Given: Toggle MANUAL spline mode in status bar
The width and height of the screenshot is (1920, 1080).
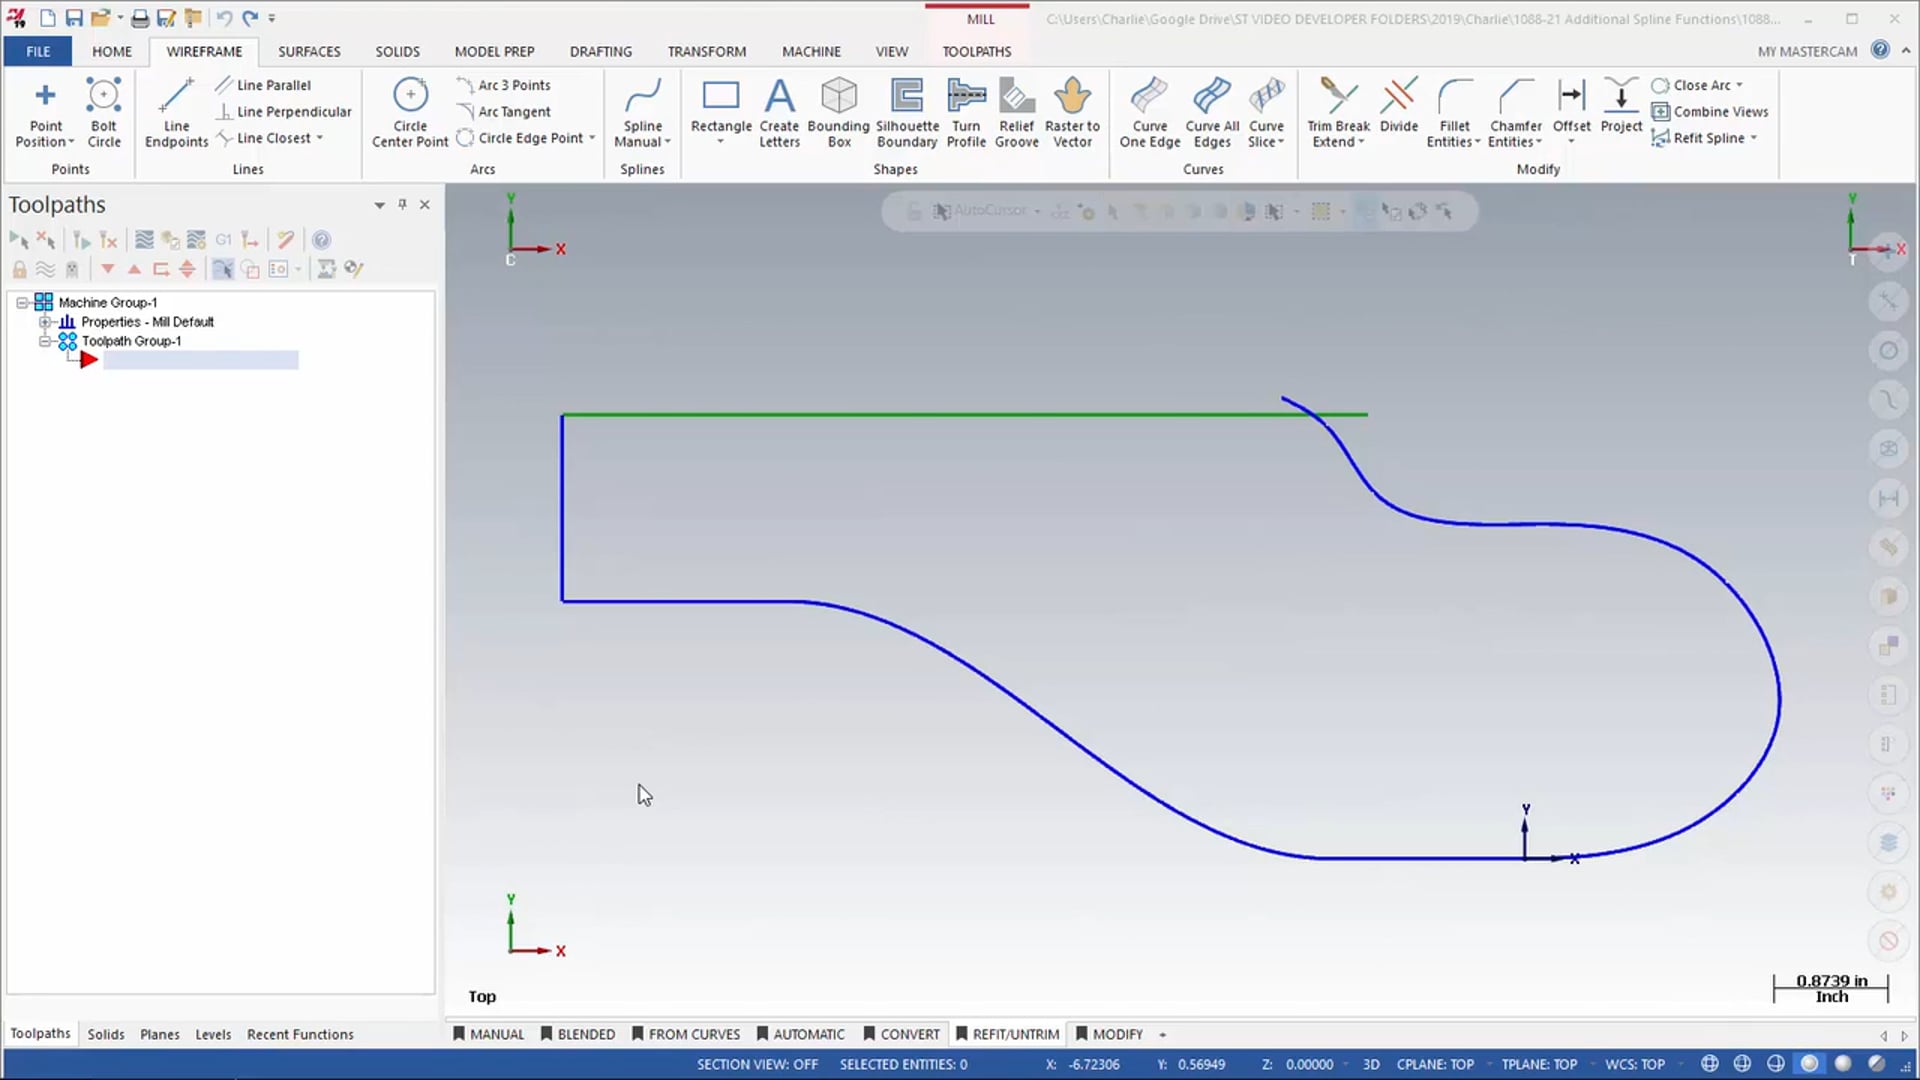Looking at the screenshot, I should (489, 1034).
